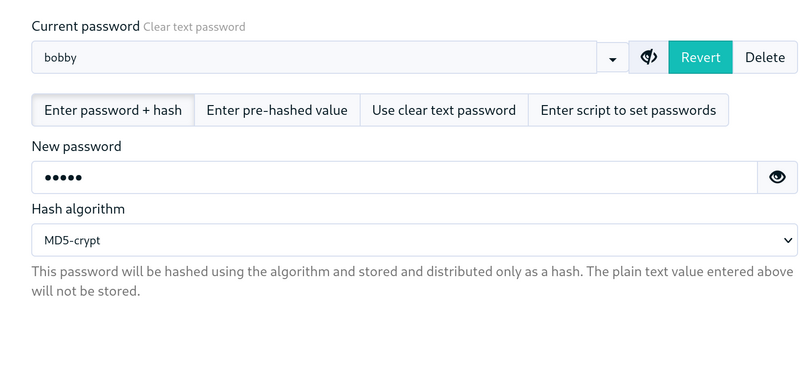Click the hashing explanation help text

click(x=412, y=281)
